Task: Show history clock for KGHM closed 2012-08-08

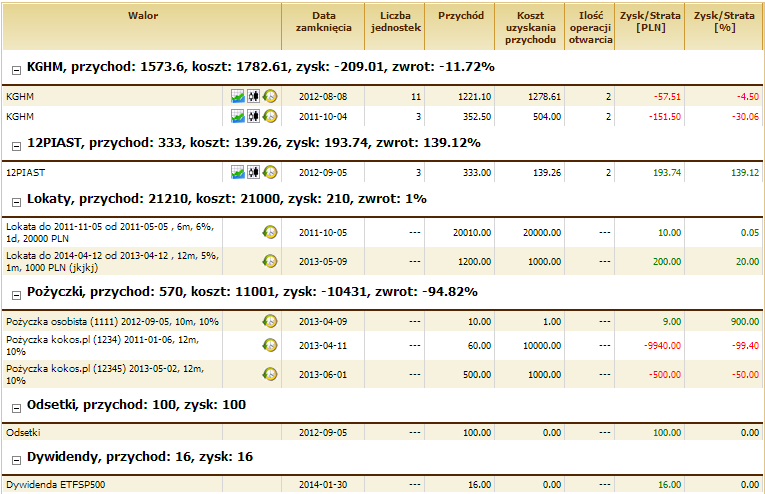Action: (270, 97)
